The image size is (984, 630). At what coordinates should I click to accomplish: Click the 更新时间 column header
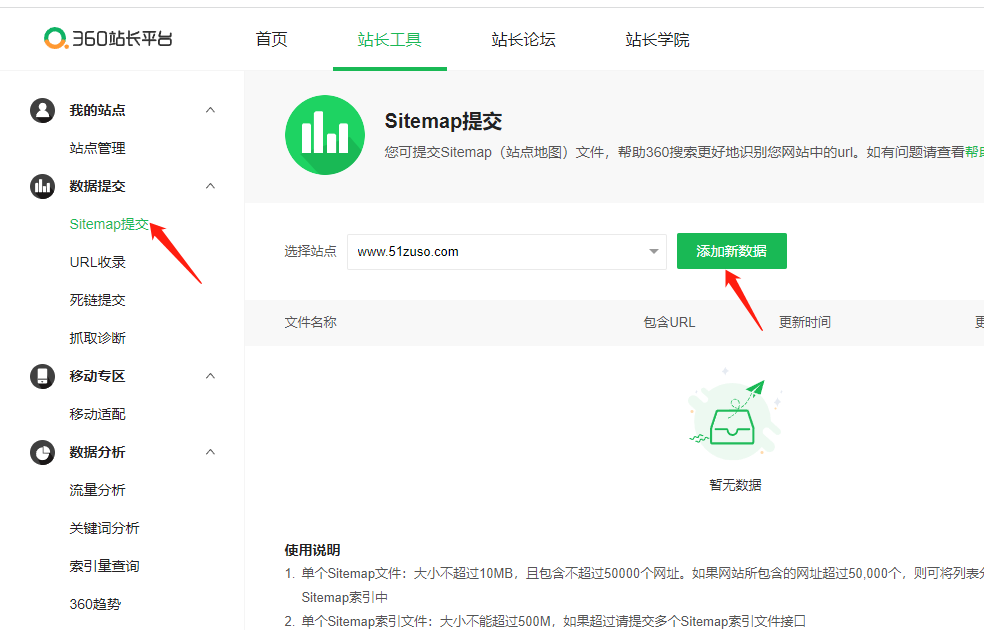click(805, 323)
